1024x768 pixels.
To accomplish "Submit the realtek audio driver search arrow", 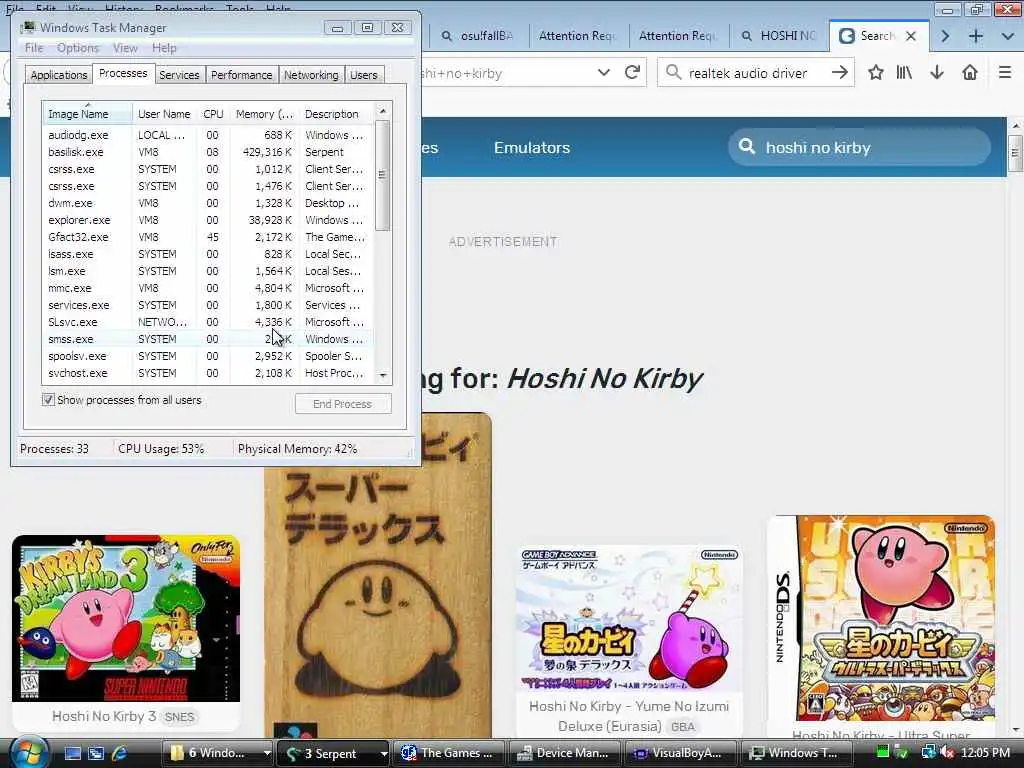I will 840,72.
